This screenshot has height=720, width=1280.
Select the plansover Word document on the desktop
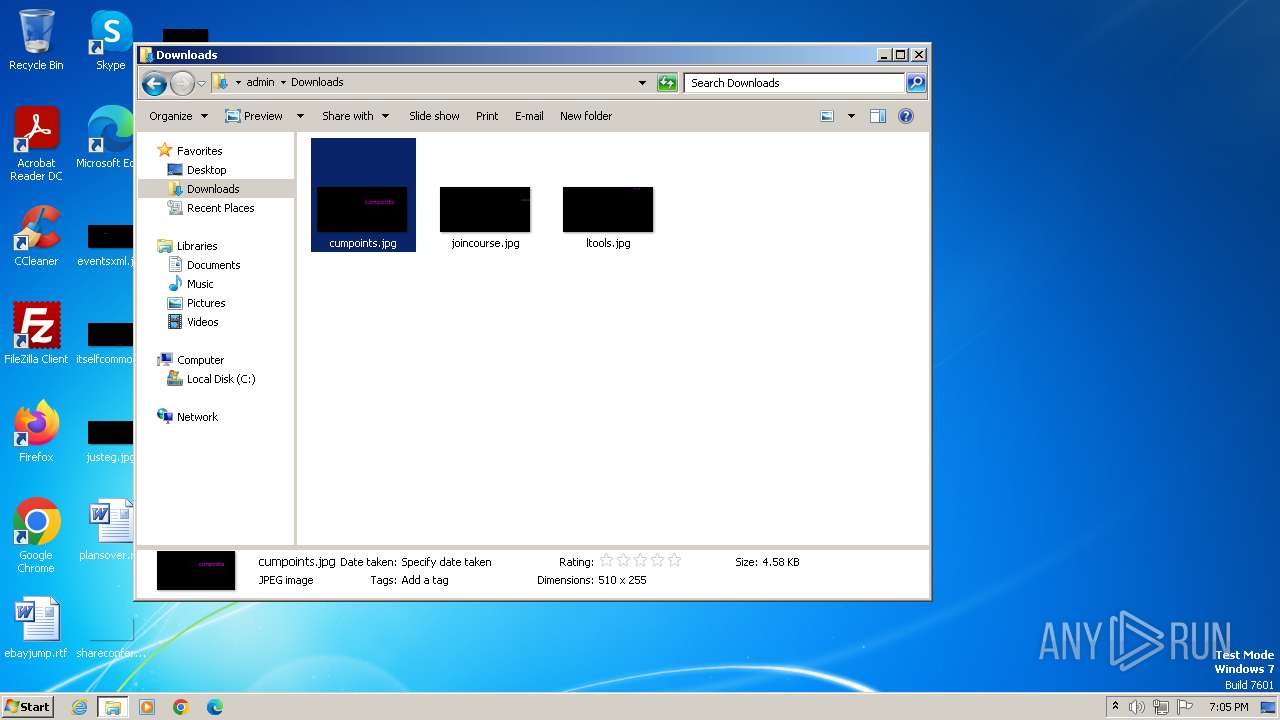[x=108, y=530]
